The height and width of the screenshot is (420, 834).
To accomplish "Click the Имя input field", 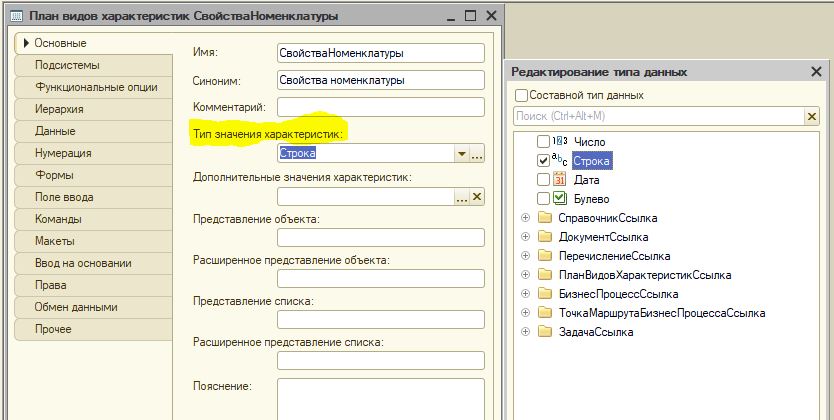I will coord(380,52).
